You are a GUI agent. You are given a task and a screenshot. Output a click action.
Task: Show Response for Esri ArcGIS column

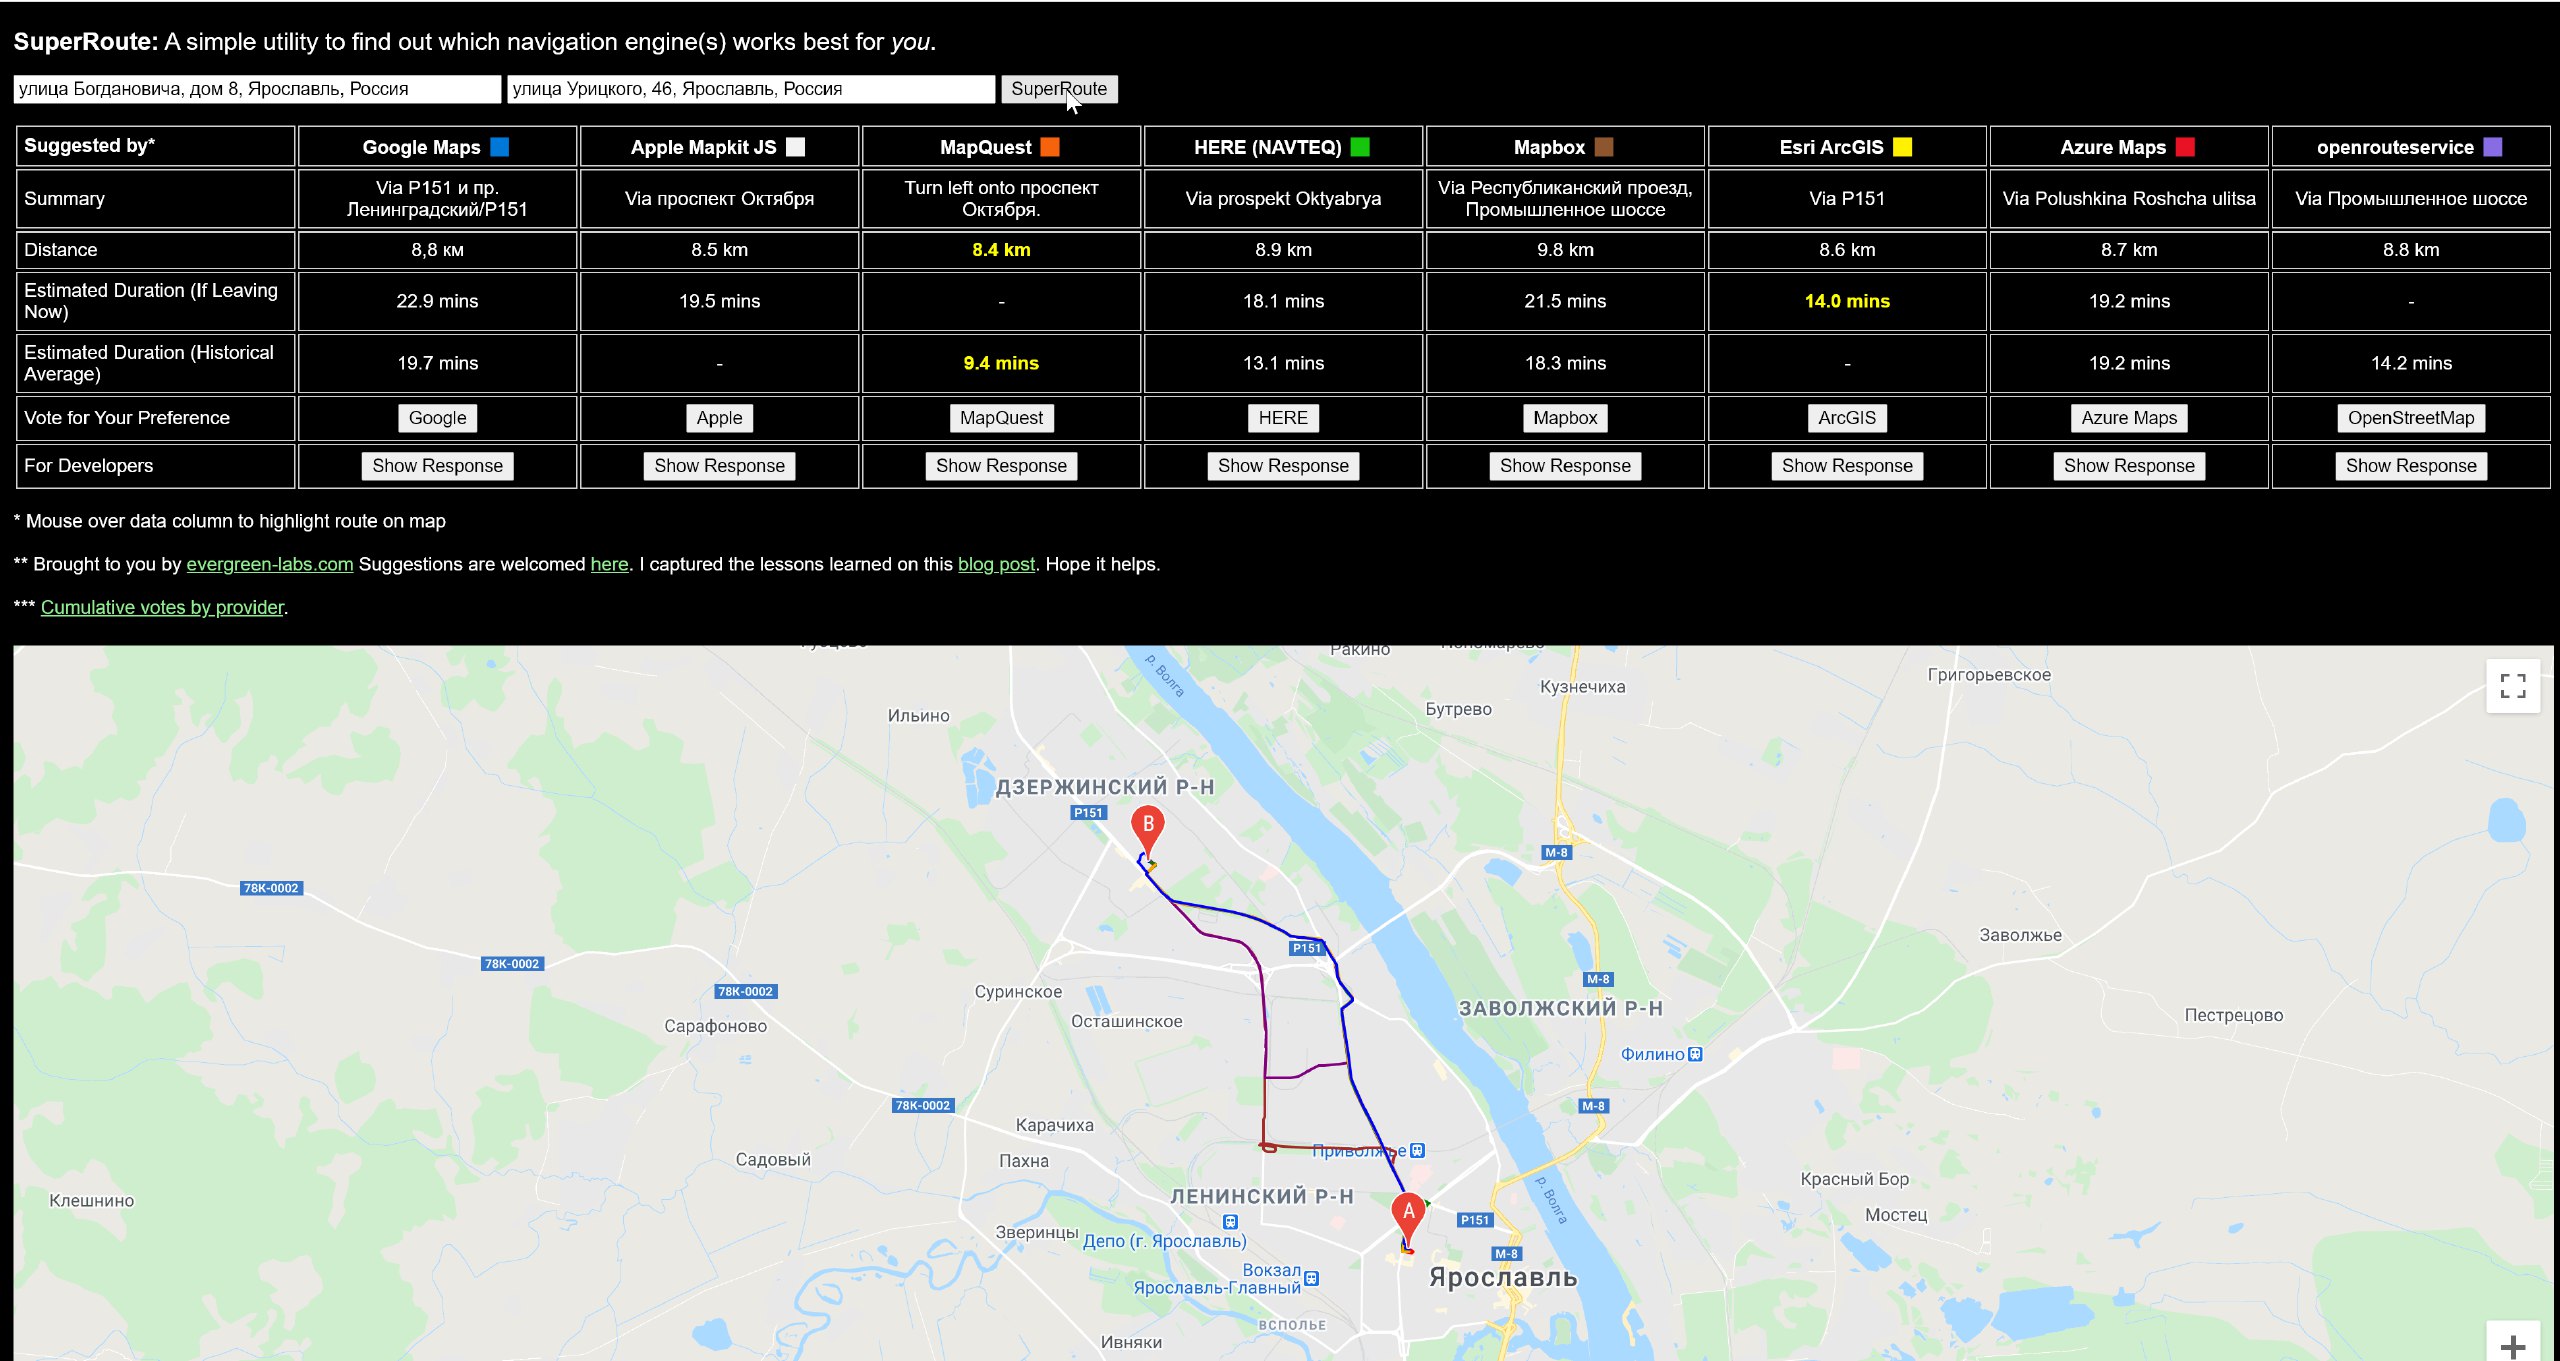(x=1846, y=466)
